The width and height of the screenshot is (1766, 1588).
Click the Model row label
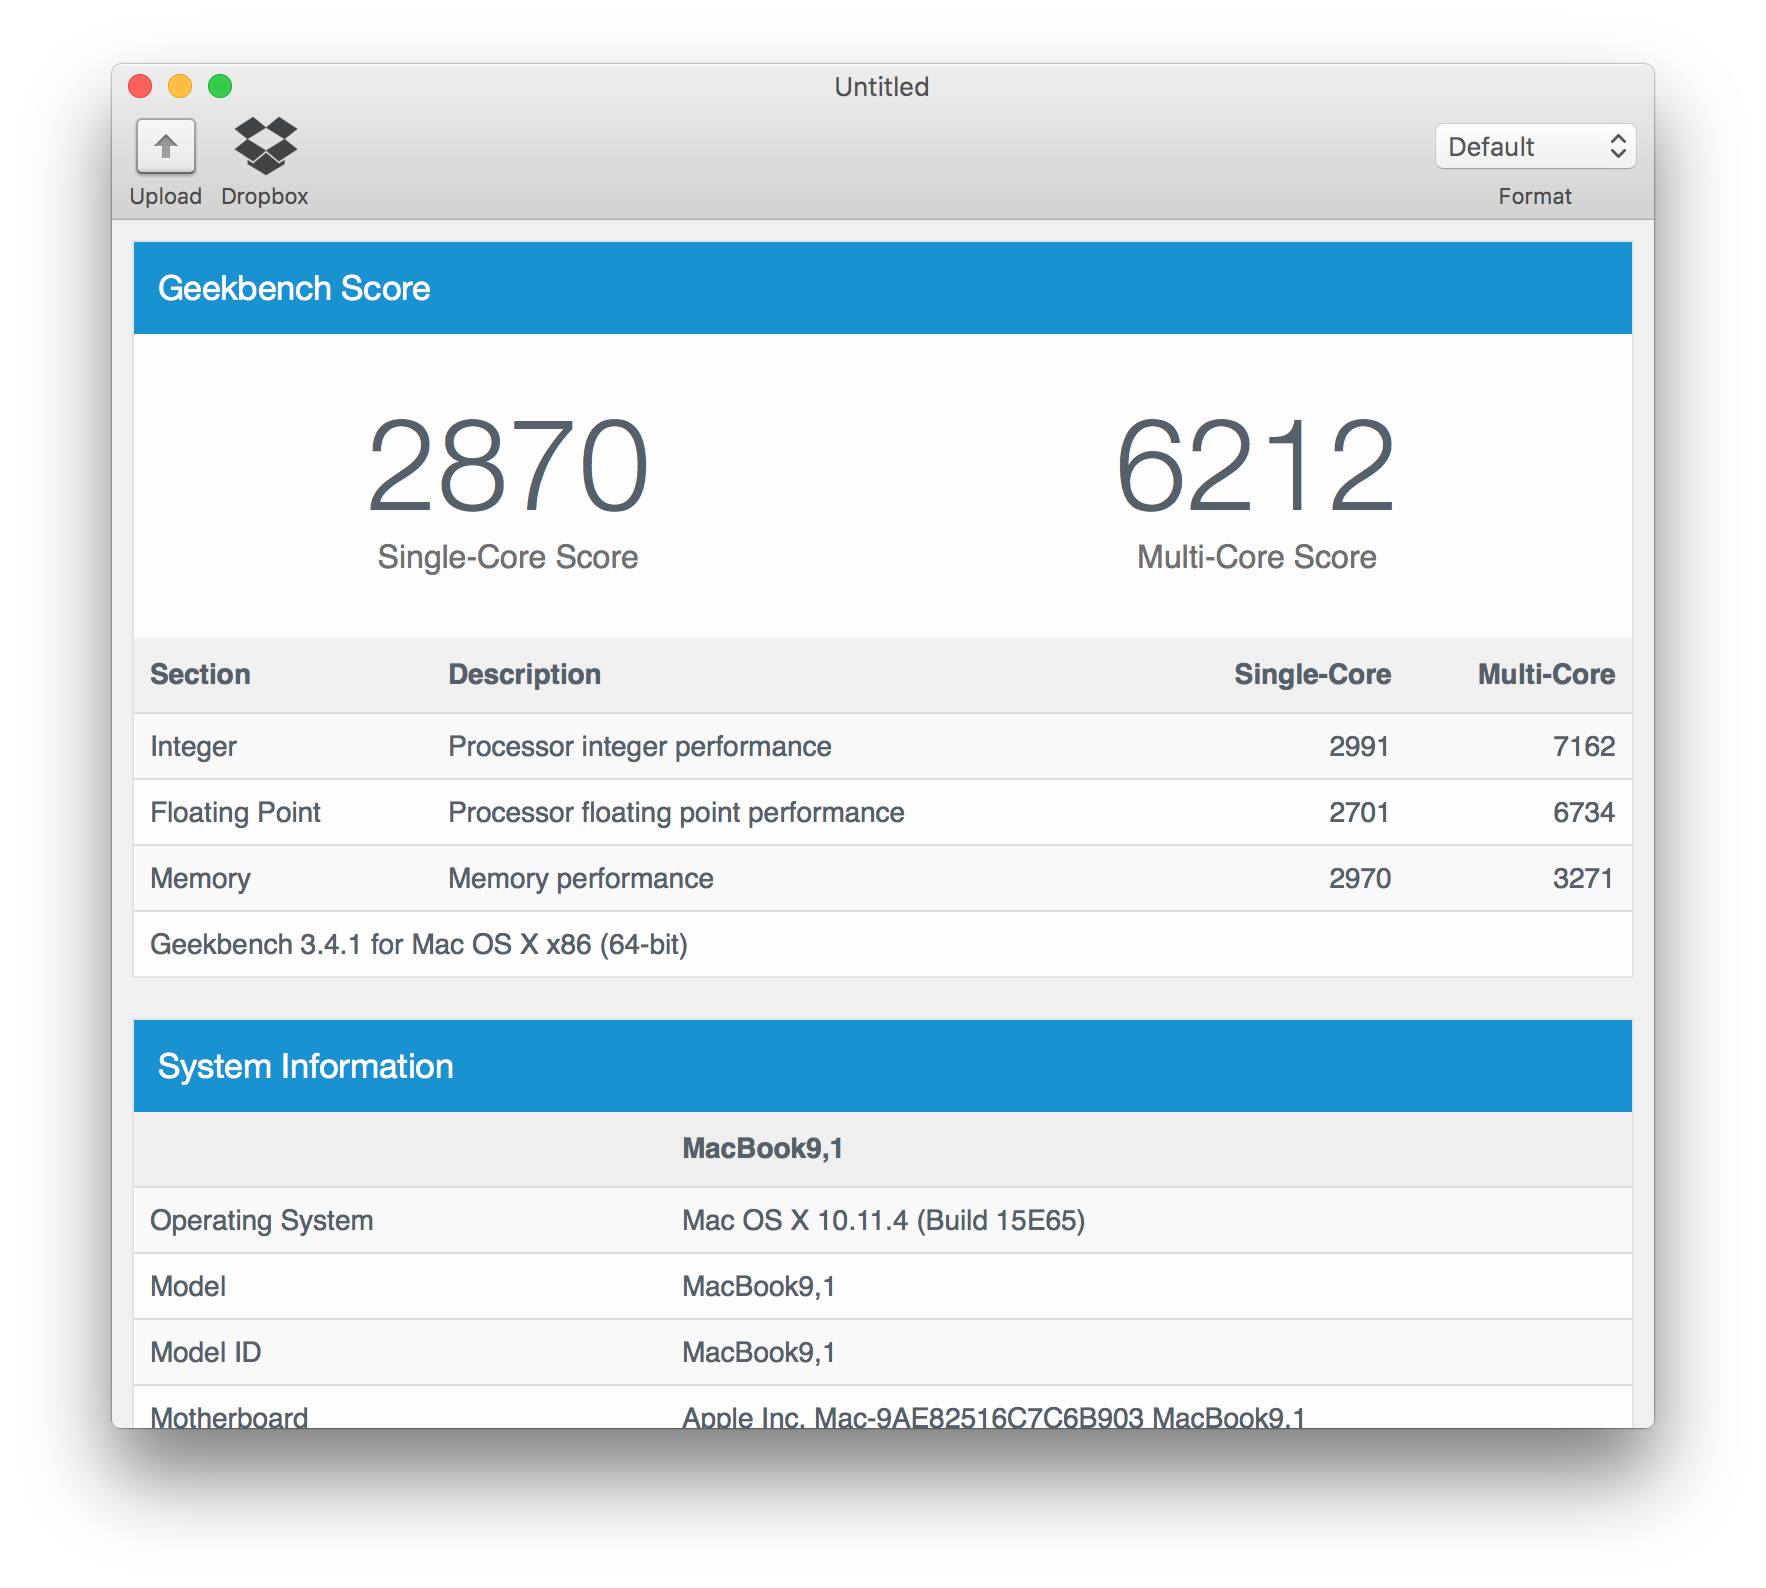188,1287
